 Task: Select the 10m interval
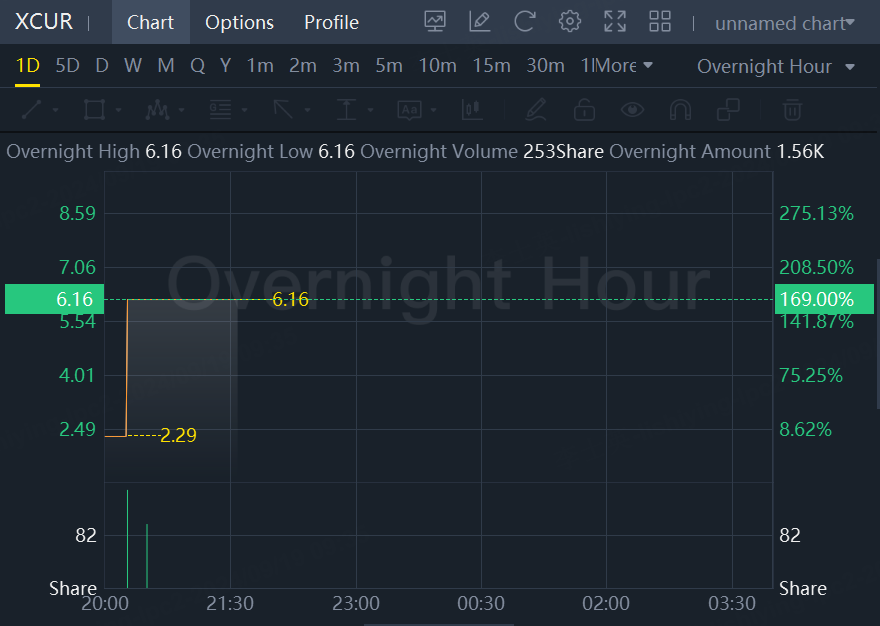tap(437, 66)
